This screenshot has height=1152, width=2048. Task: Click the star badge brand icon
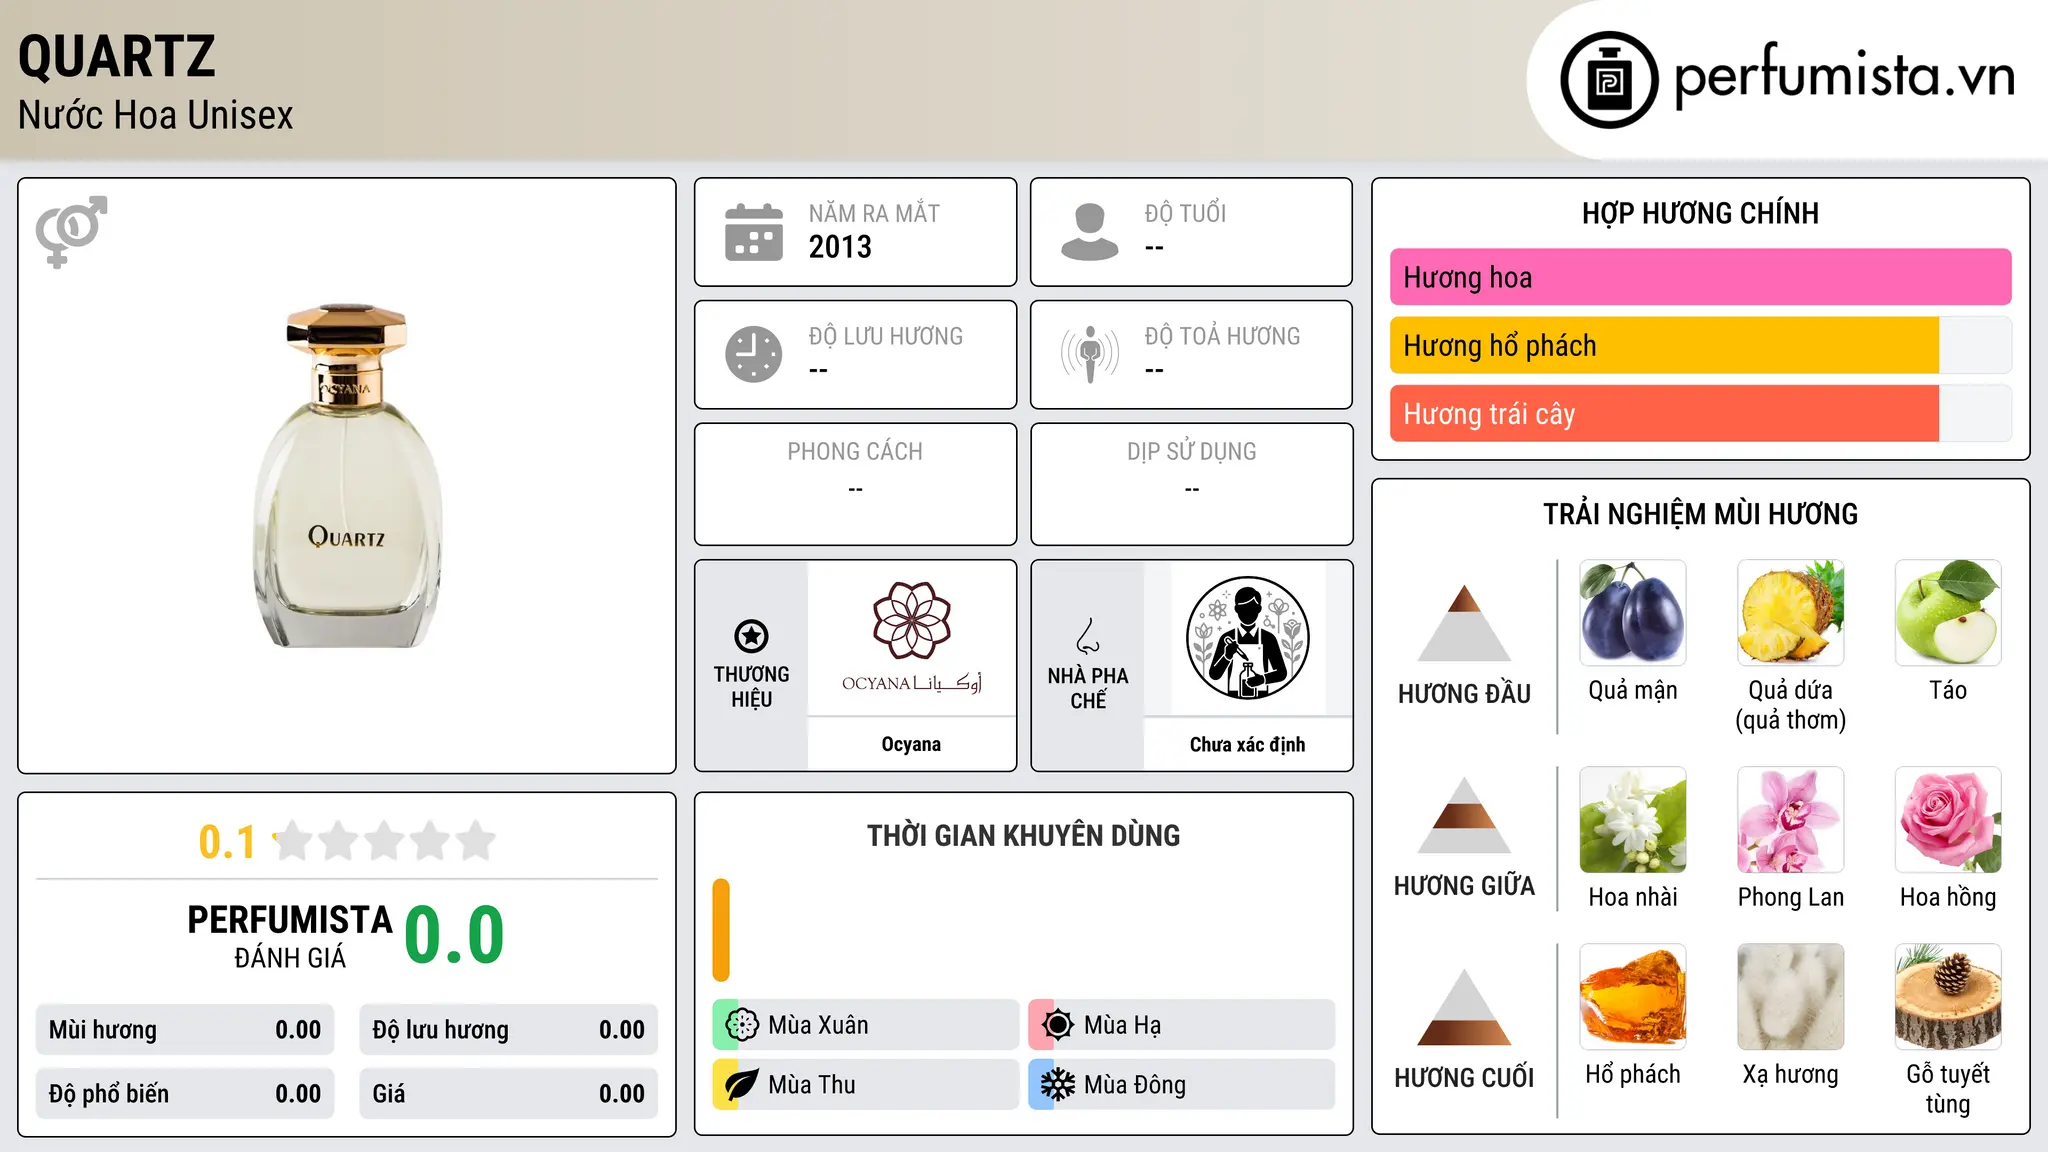tap(751, 635)
